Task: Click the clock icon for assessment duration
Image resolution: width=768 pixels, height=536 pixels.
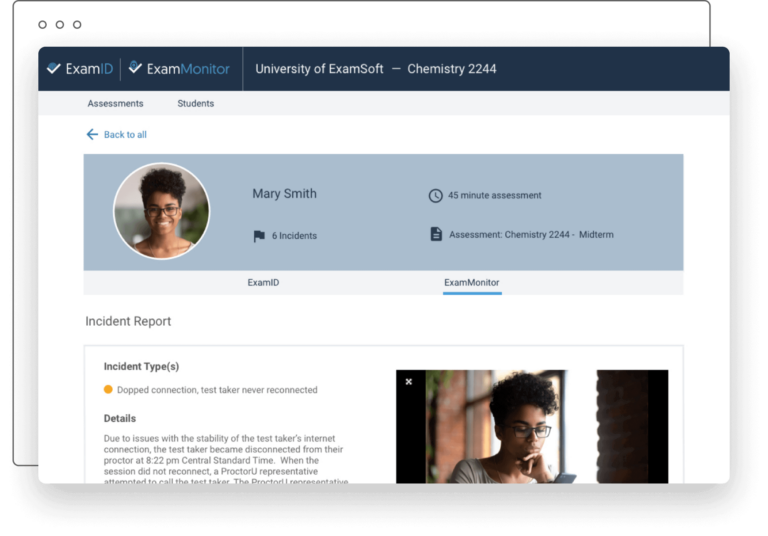Action: (x=435, y=195)
